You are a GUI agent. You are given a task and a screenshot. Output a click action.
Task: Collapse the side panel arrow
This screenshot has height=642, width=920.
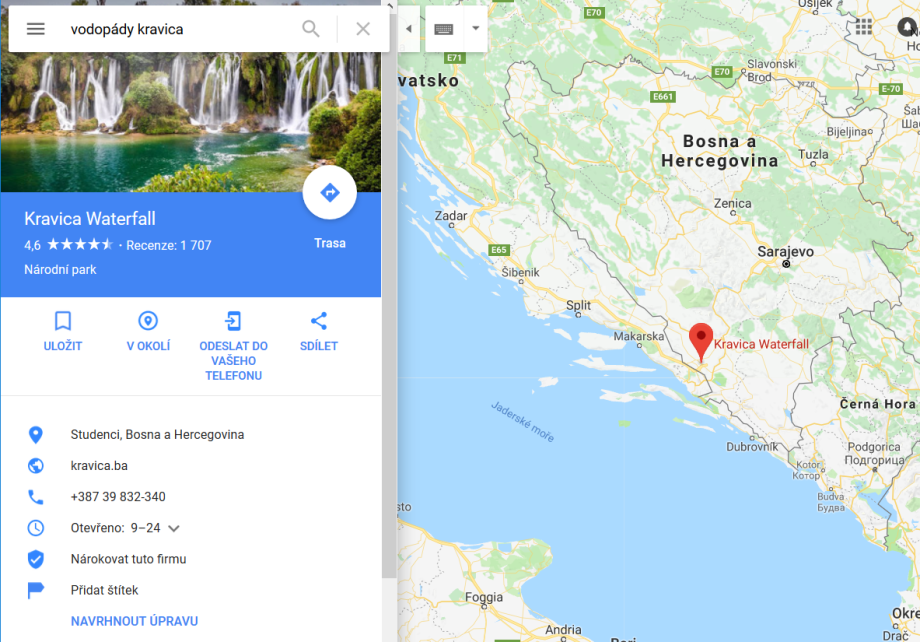tap(408, 29)
